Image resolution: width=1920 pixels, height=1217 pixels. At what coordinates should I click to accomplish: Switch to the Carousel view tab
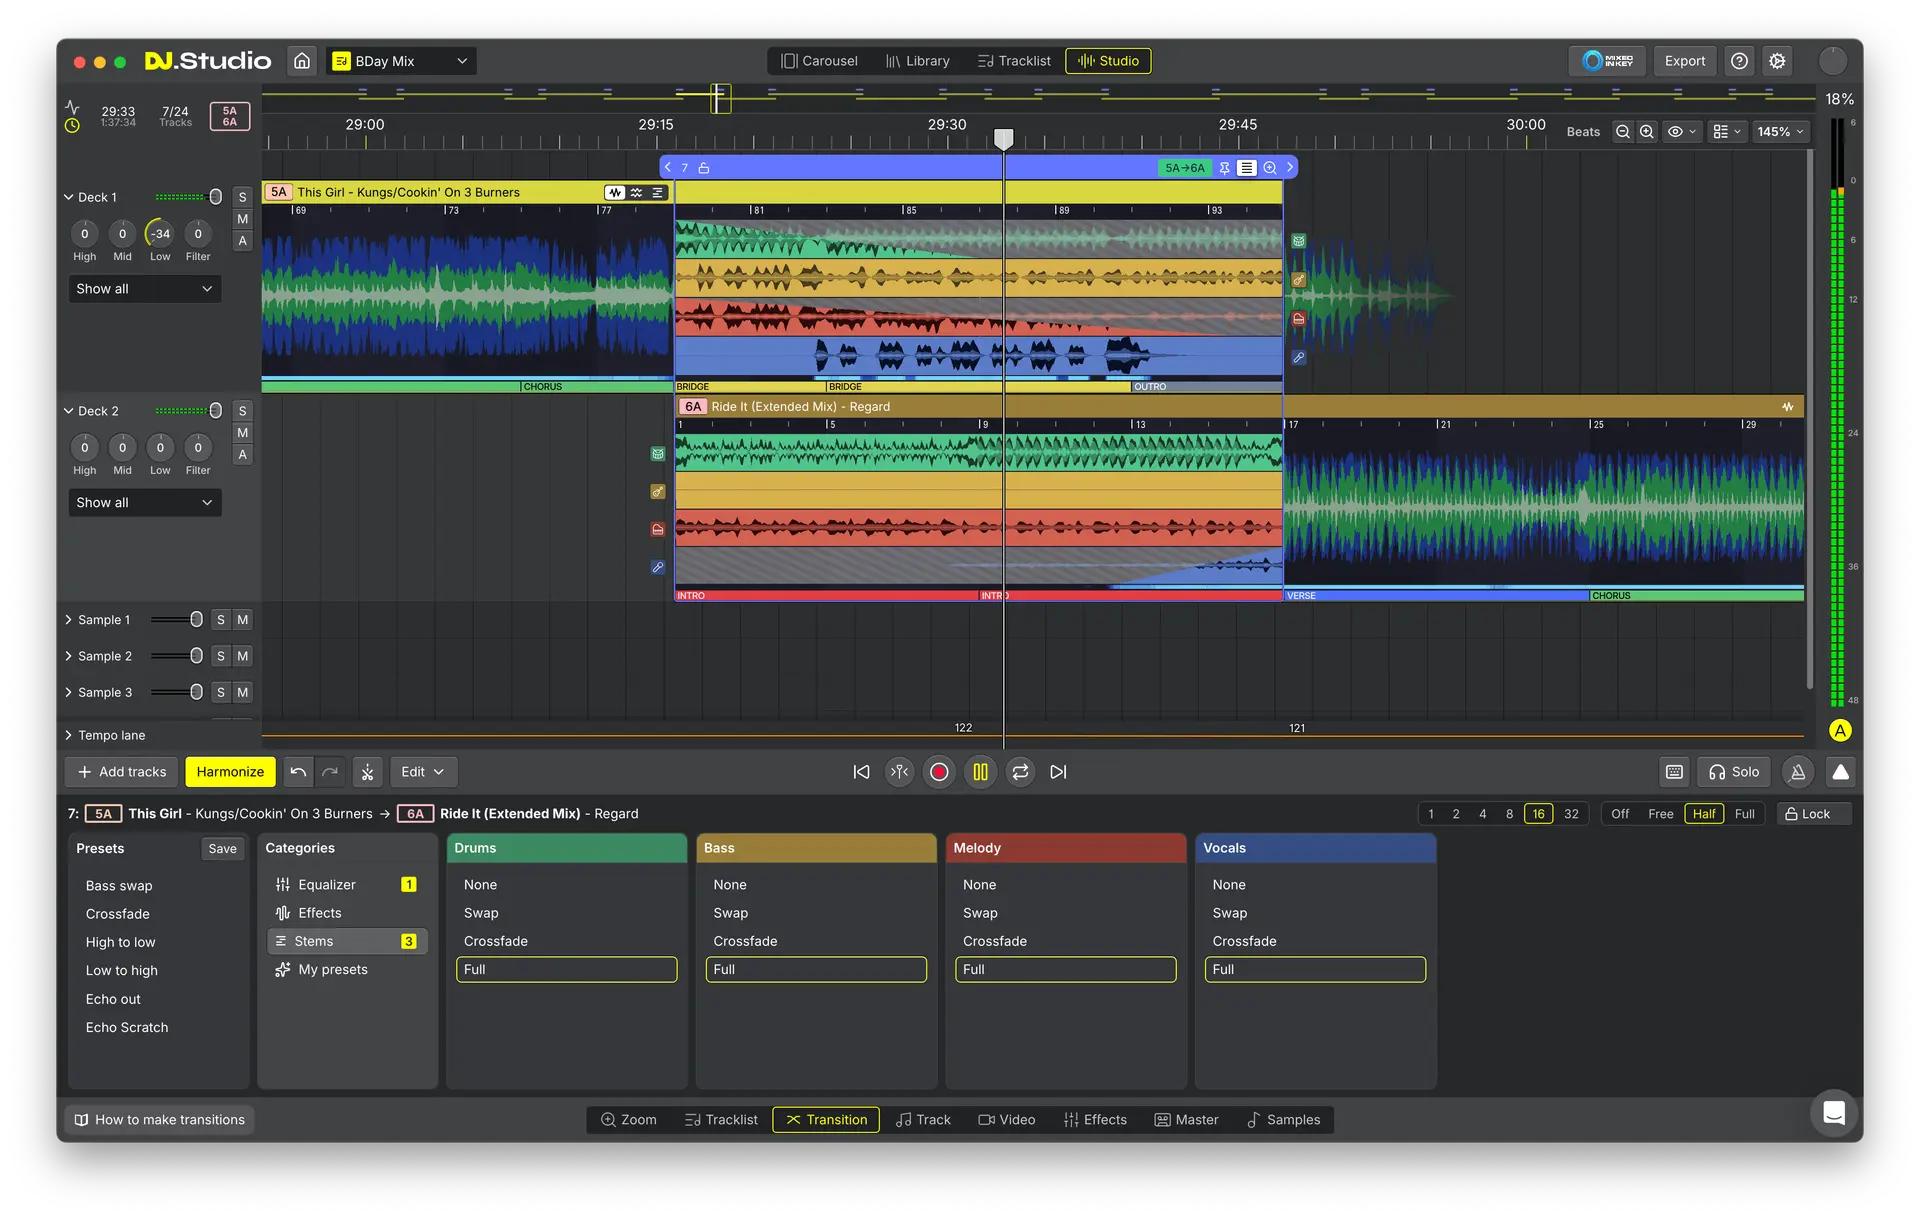(x=819, y=61)
